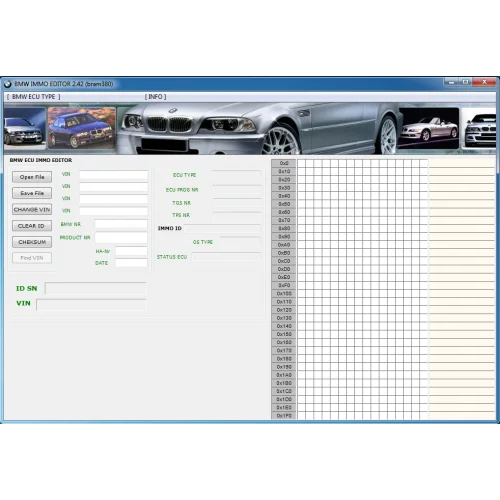Viewport: 500px width, 500px height.
Task: Click the ECU PROD NR field
Action: 236,190
